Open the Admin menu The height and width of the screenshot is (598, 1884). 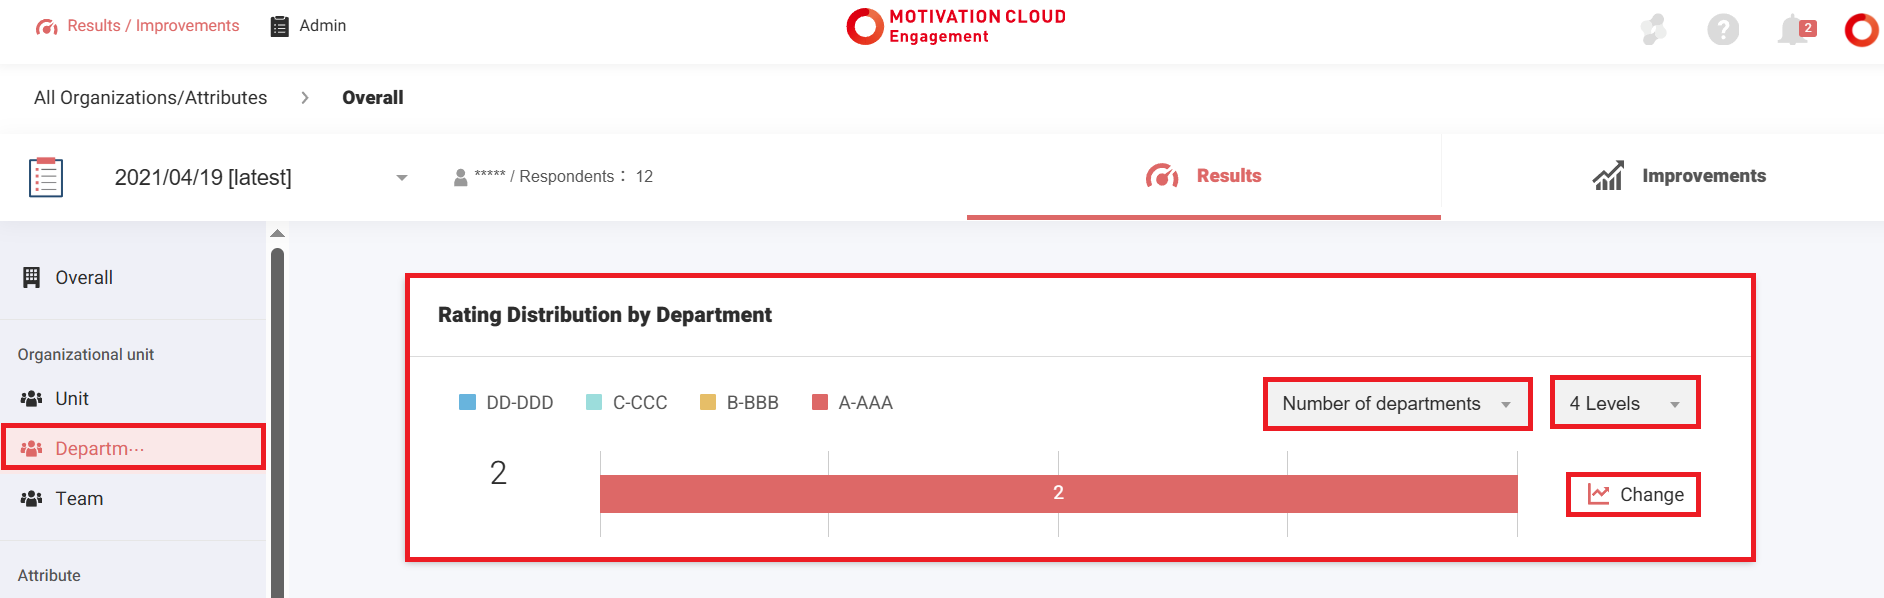click(x=309, y=26)
